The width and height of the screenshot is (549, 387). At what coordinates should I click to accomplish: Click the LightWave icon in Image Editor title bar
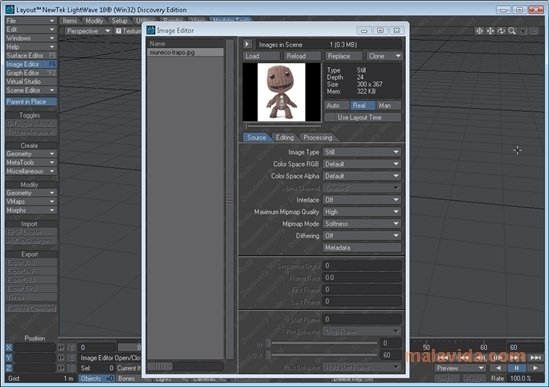(151, 30)
